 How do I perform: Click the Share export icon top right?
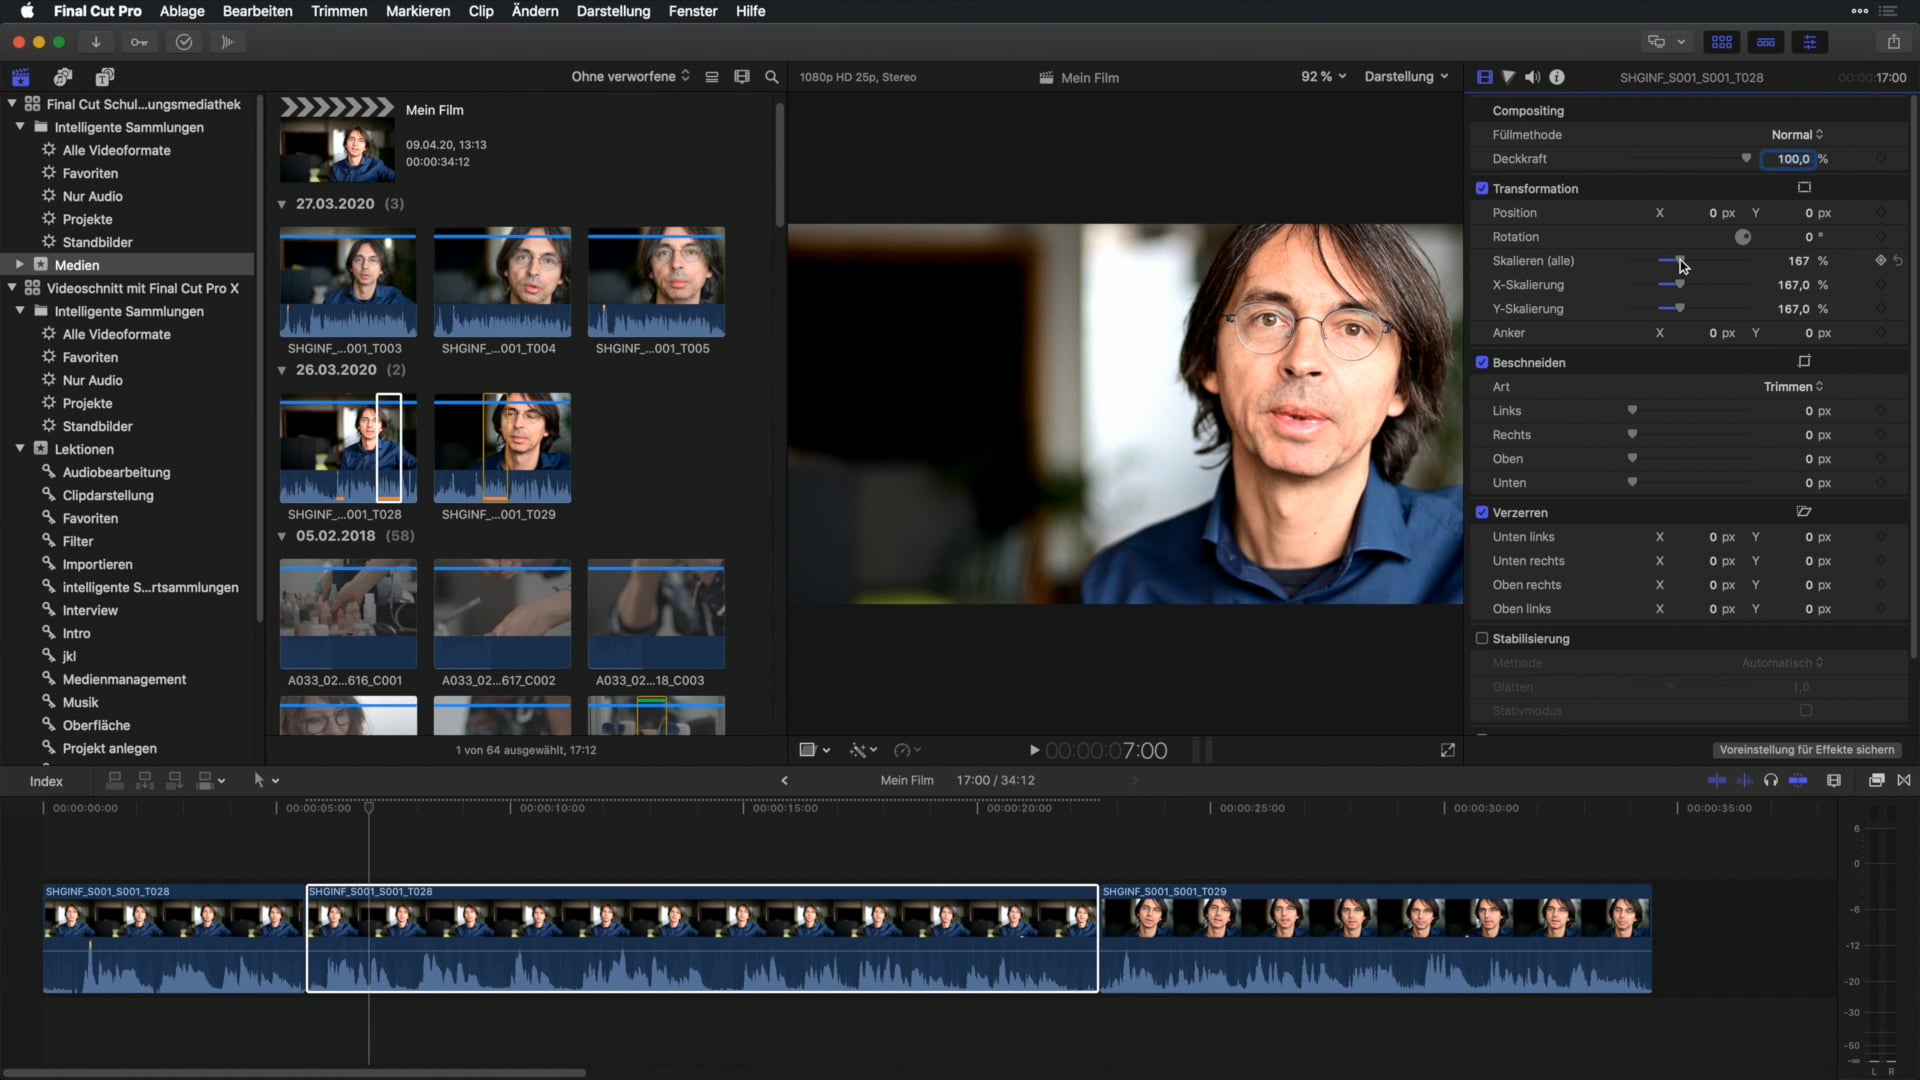point(1895,42)
